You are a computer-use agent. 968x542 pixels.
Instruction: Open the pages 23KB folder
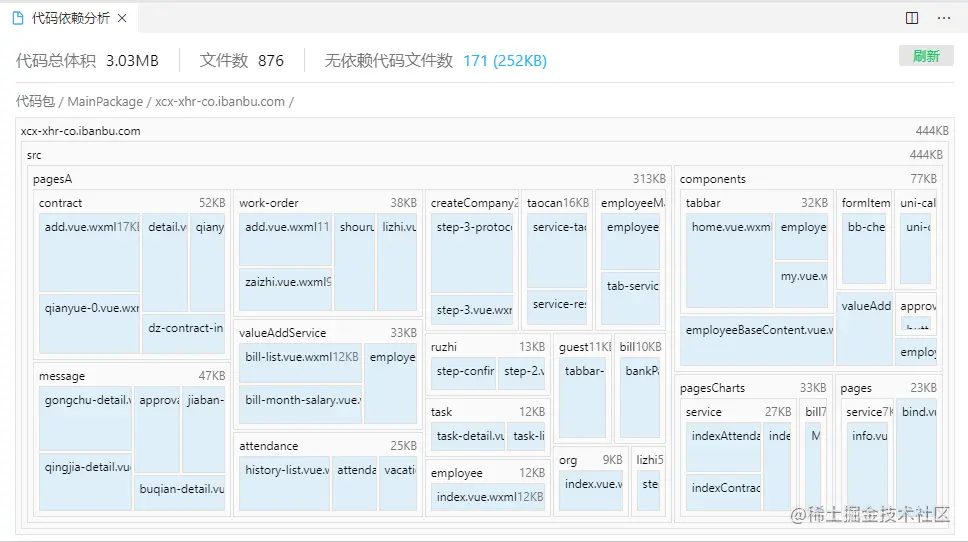[888, 388]
